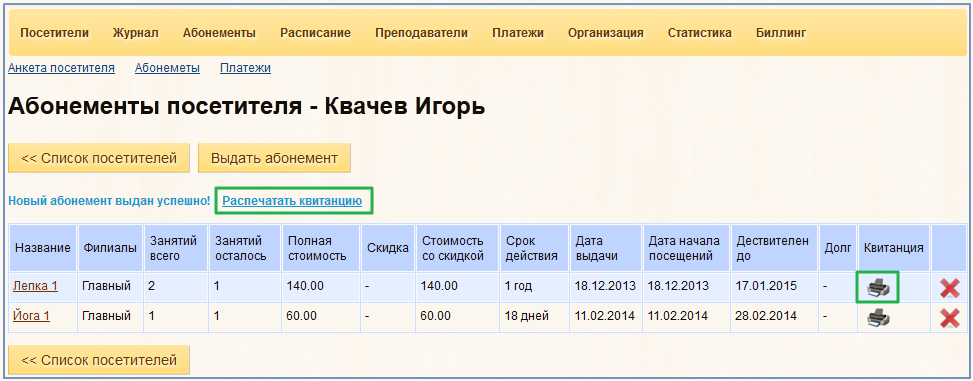
Task: Open the Статистика menu
Action: [699, 33]
